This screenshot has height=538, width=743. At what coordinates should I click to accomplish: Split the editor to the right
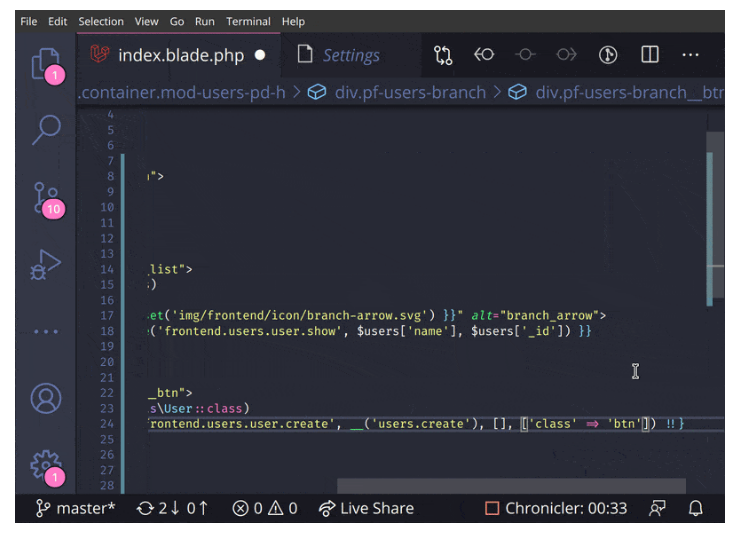pos(650,55)
